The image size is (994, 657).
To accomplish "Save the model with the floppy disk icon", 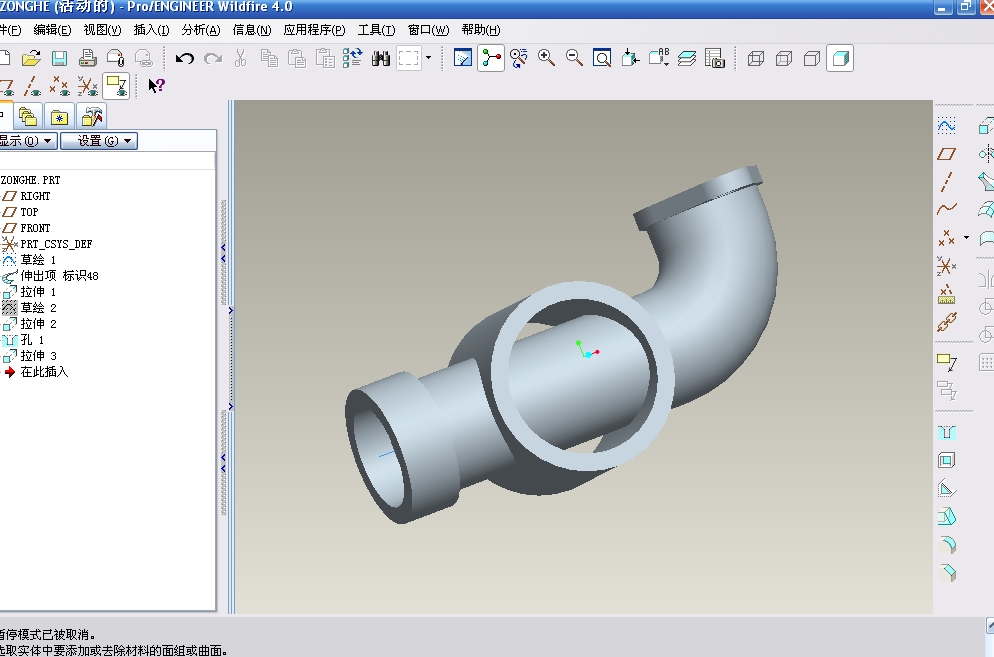I will tap(60, 59).
